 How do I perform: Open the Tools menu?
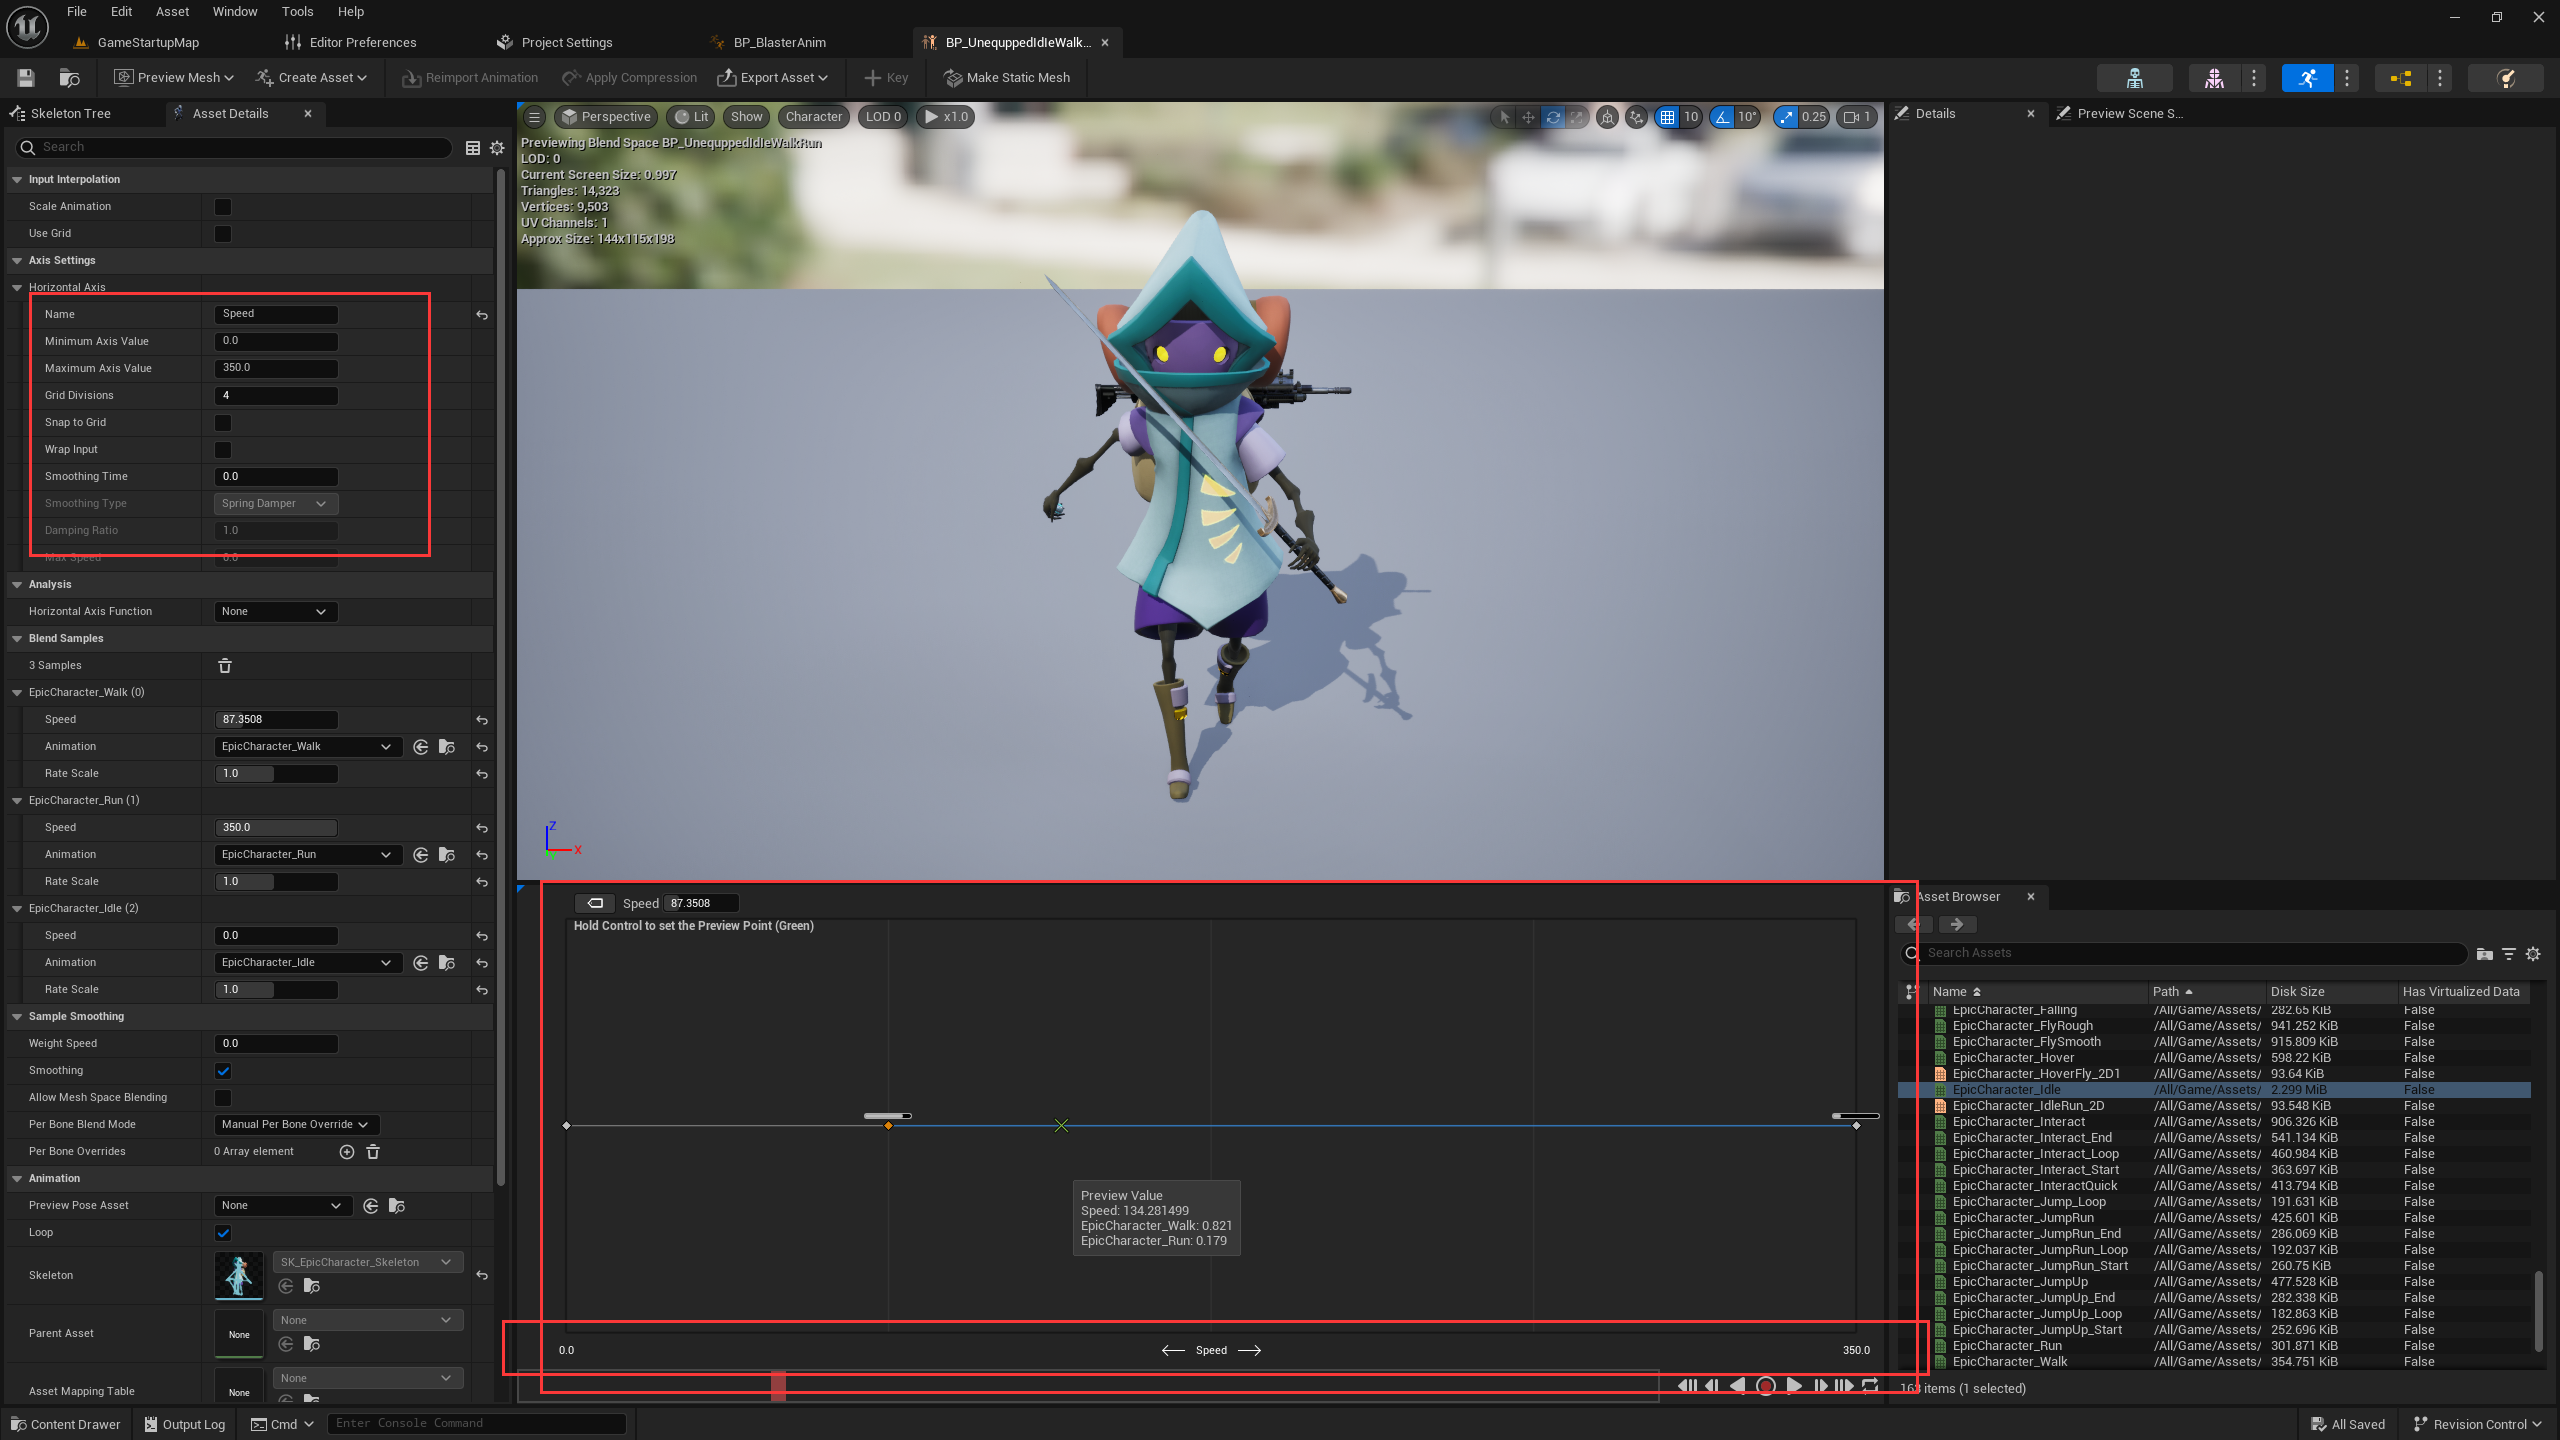tap(297, 12)
